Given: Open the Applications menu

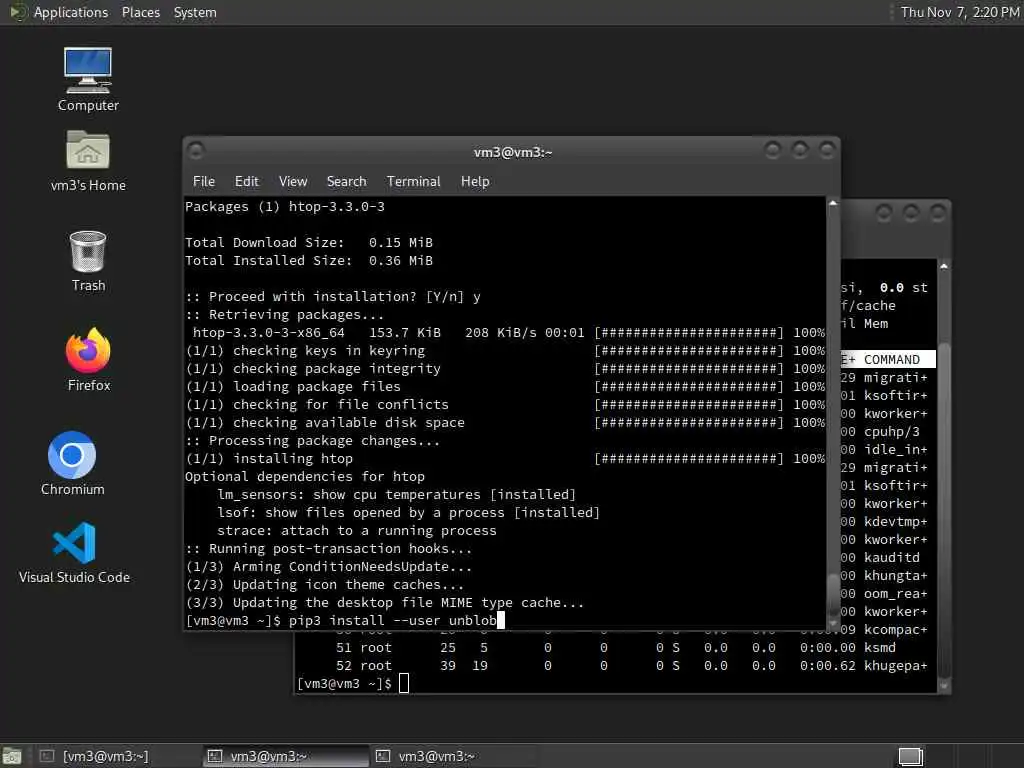Looking at the screenshot, I should click(71, 12).
